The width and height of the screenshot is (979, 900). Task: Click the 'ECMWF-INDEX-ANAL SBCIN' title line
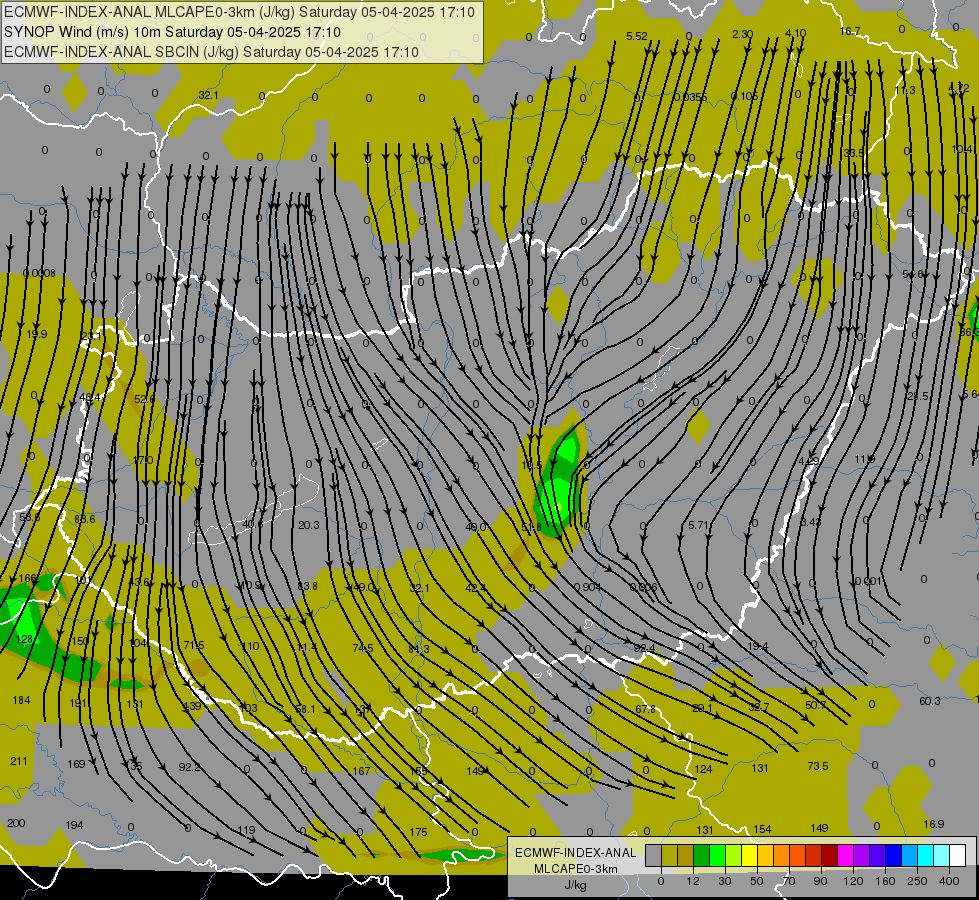point(211,52)
